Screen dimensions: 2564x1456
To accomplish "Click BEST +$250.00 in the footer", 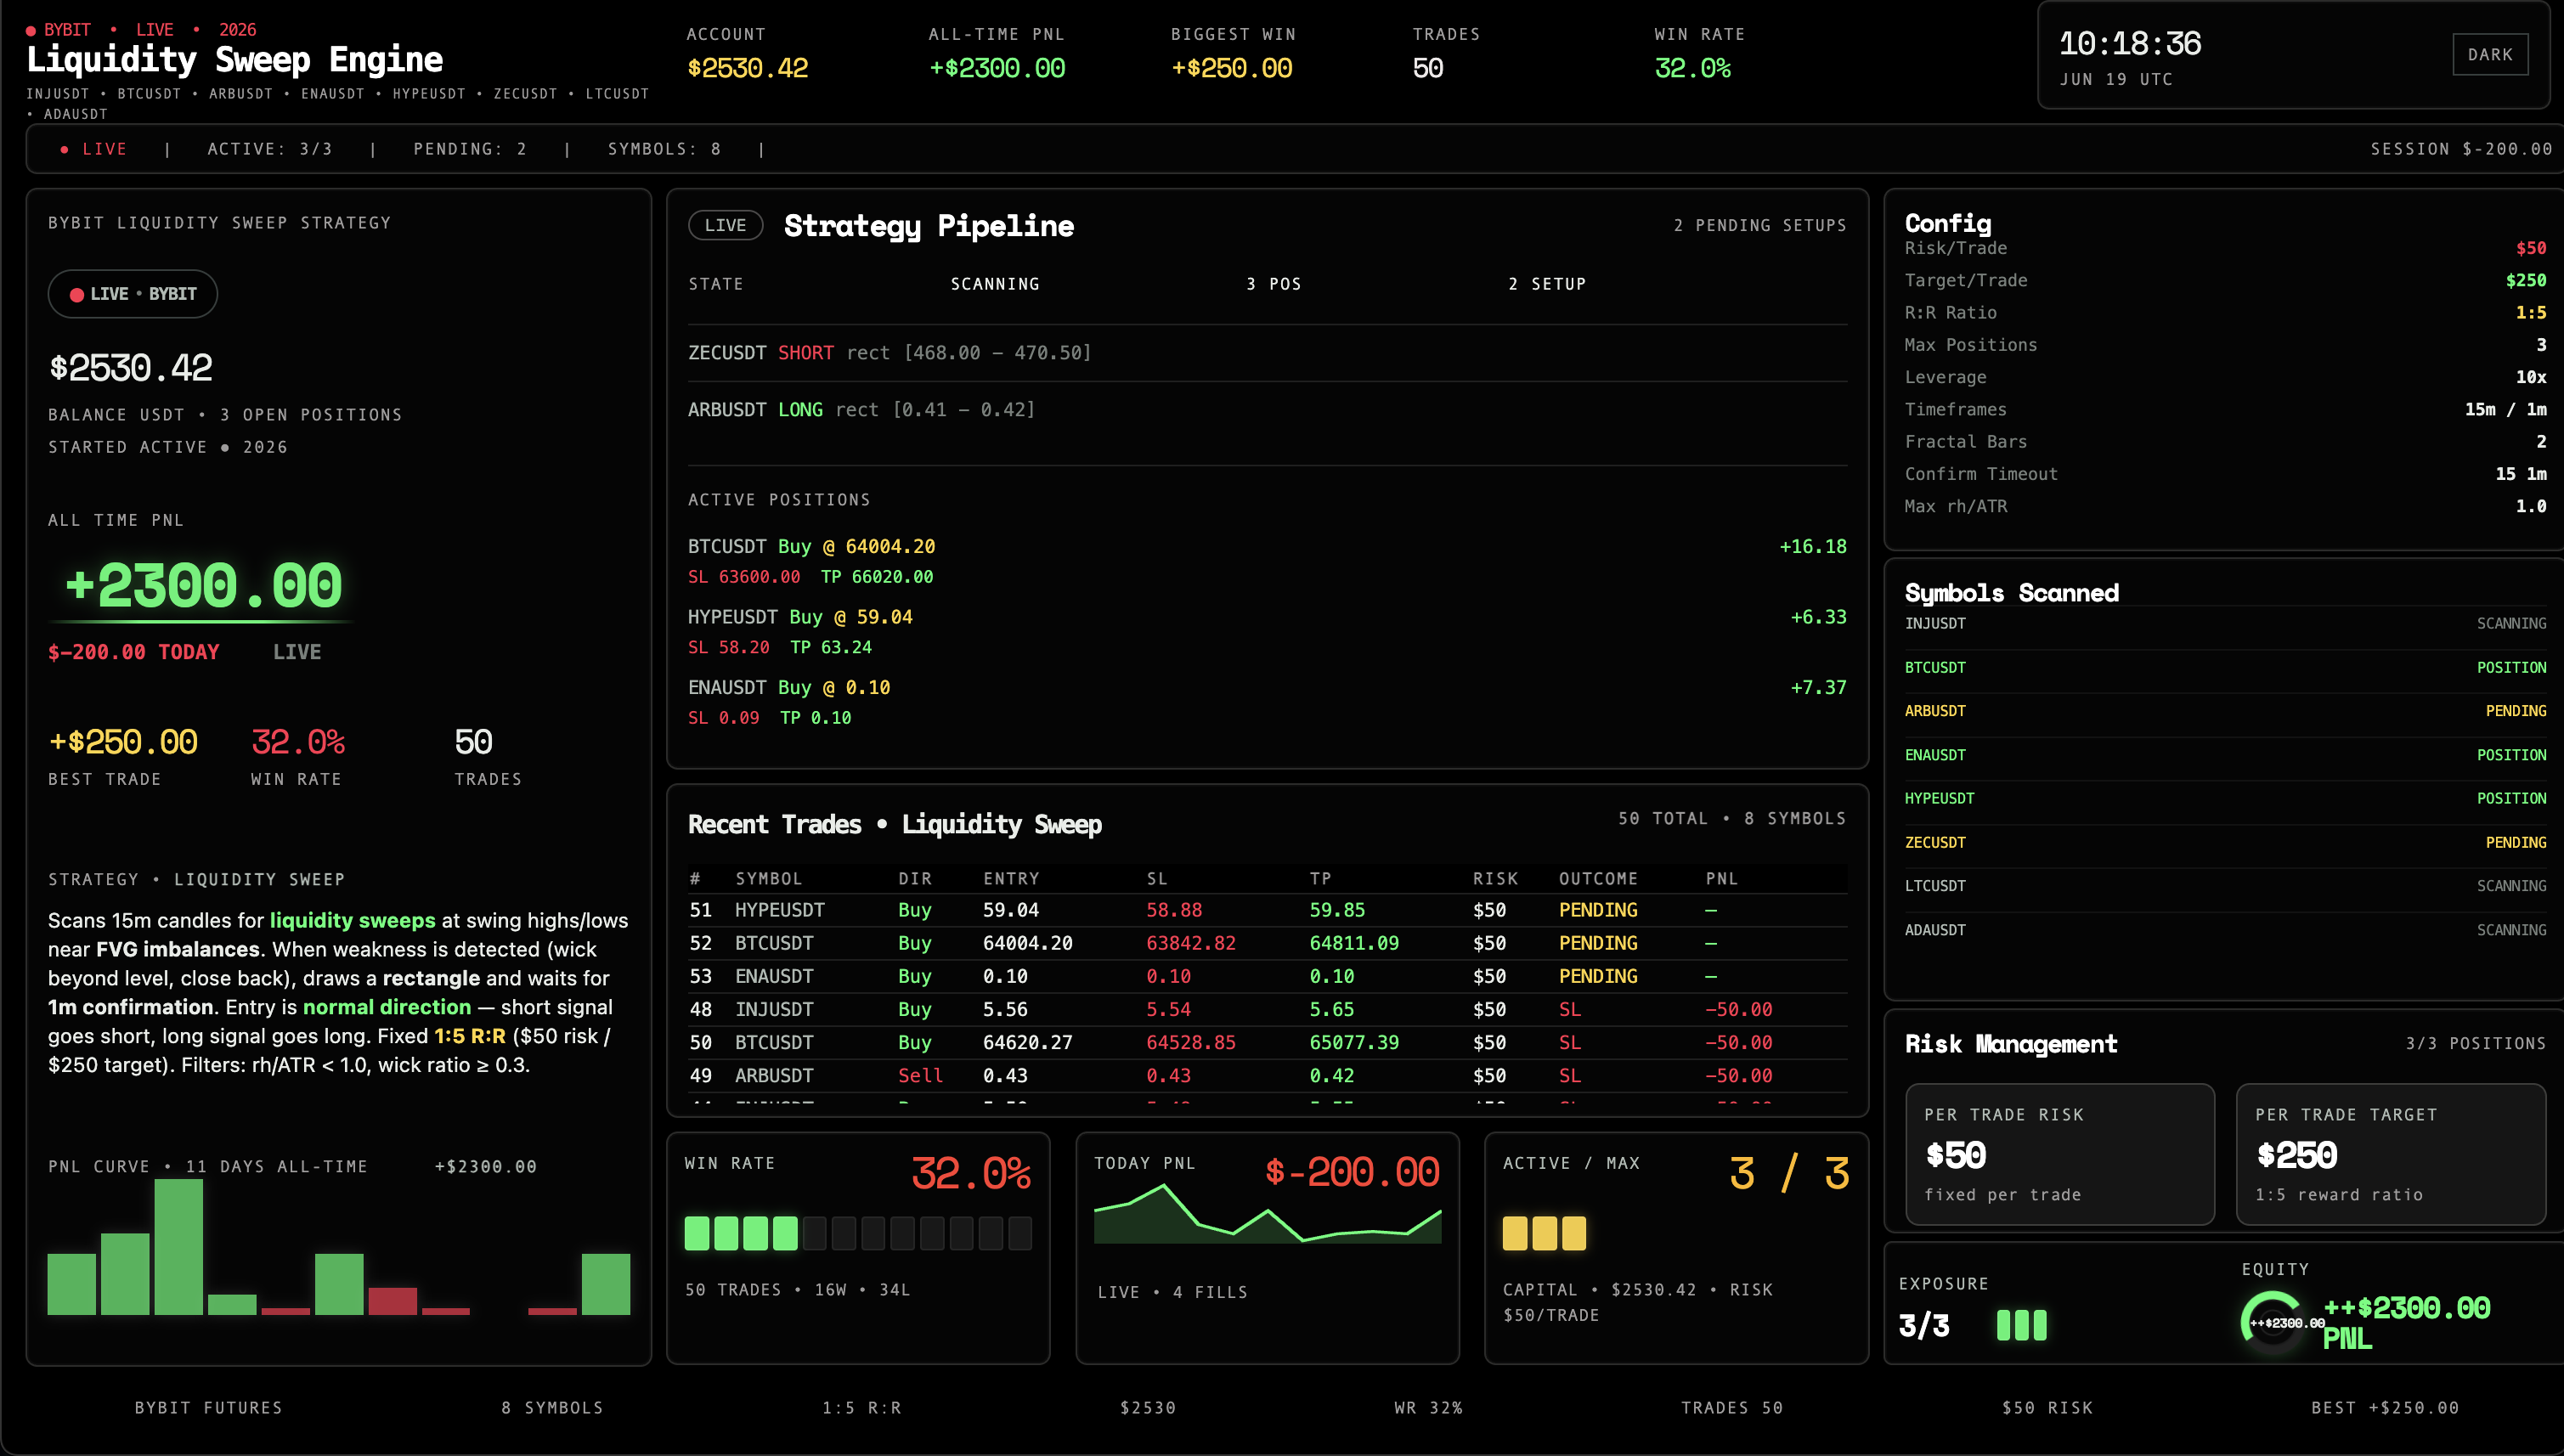I will tap(2385, 1408).
